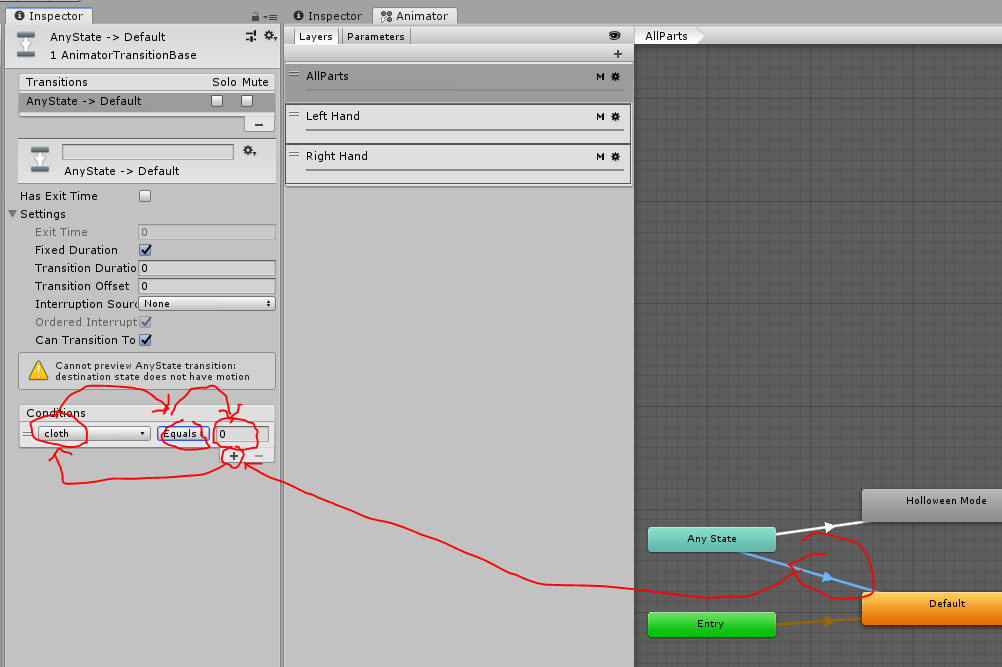Toggle the Animator eye visibility icon
Image resolution: width=1002 pixels, height=667 pixels.
coord(615,36)
